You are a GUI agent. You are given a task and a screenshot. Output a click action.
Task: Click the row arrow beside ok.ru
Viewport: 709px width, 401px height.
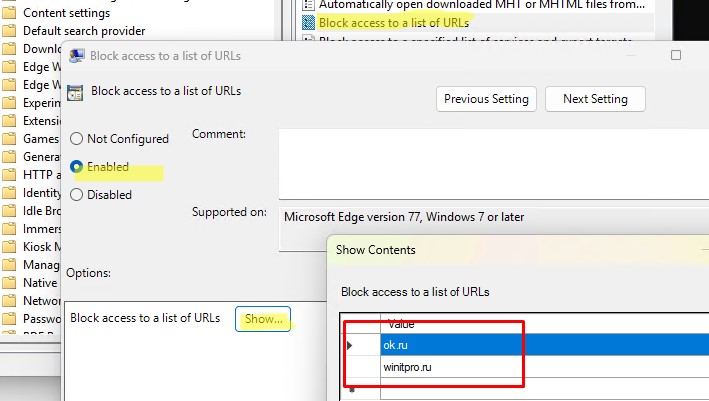click(x=350, y=345)
